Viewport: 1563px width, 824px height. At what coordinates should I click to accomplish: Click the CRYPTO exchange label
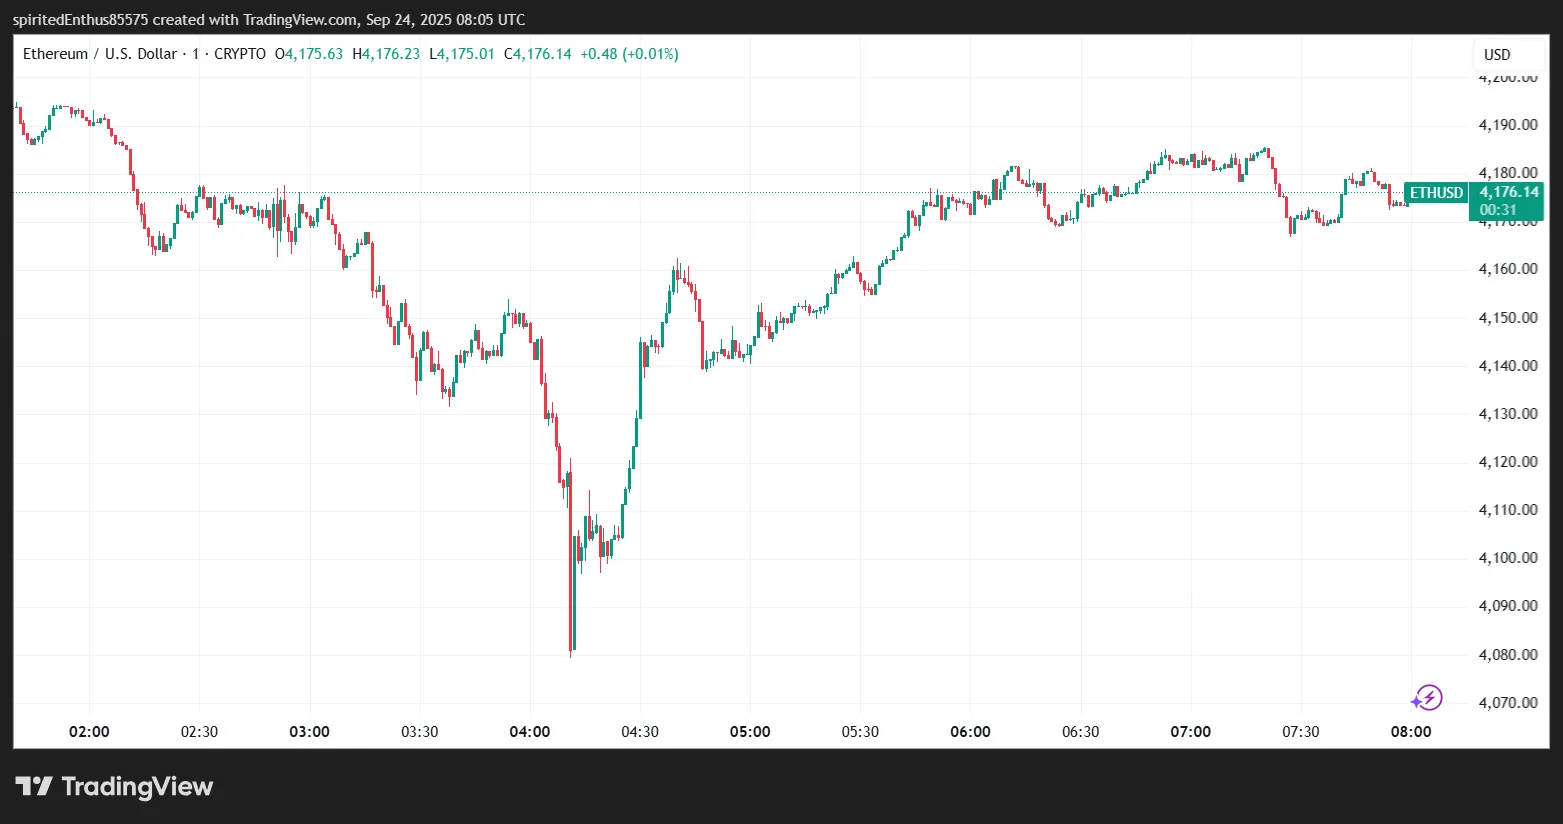click(x=240, y=54)
